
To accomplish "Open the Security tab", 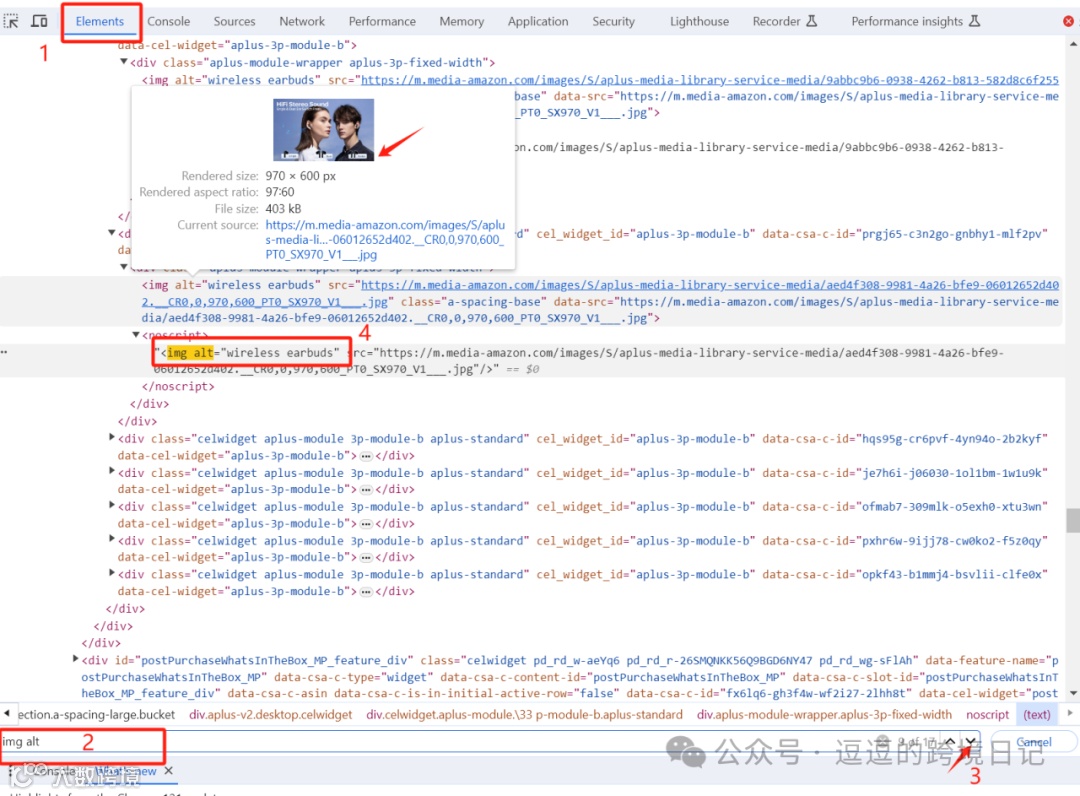I will click(x=614, y=21).
